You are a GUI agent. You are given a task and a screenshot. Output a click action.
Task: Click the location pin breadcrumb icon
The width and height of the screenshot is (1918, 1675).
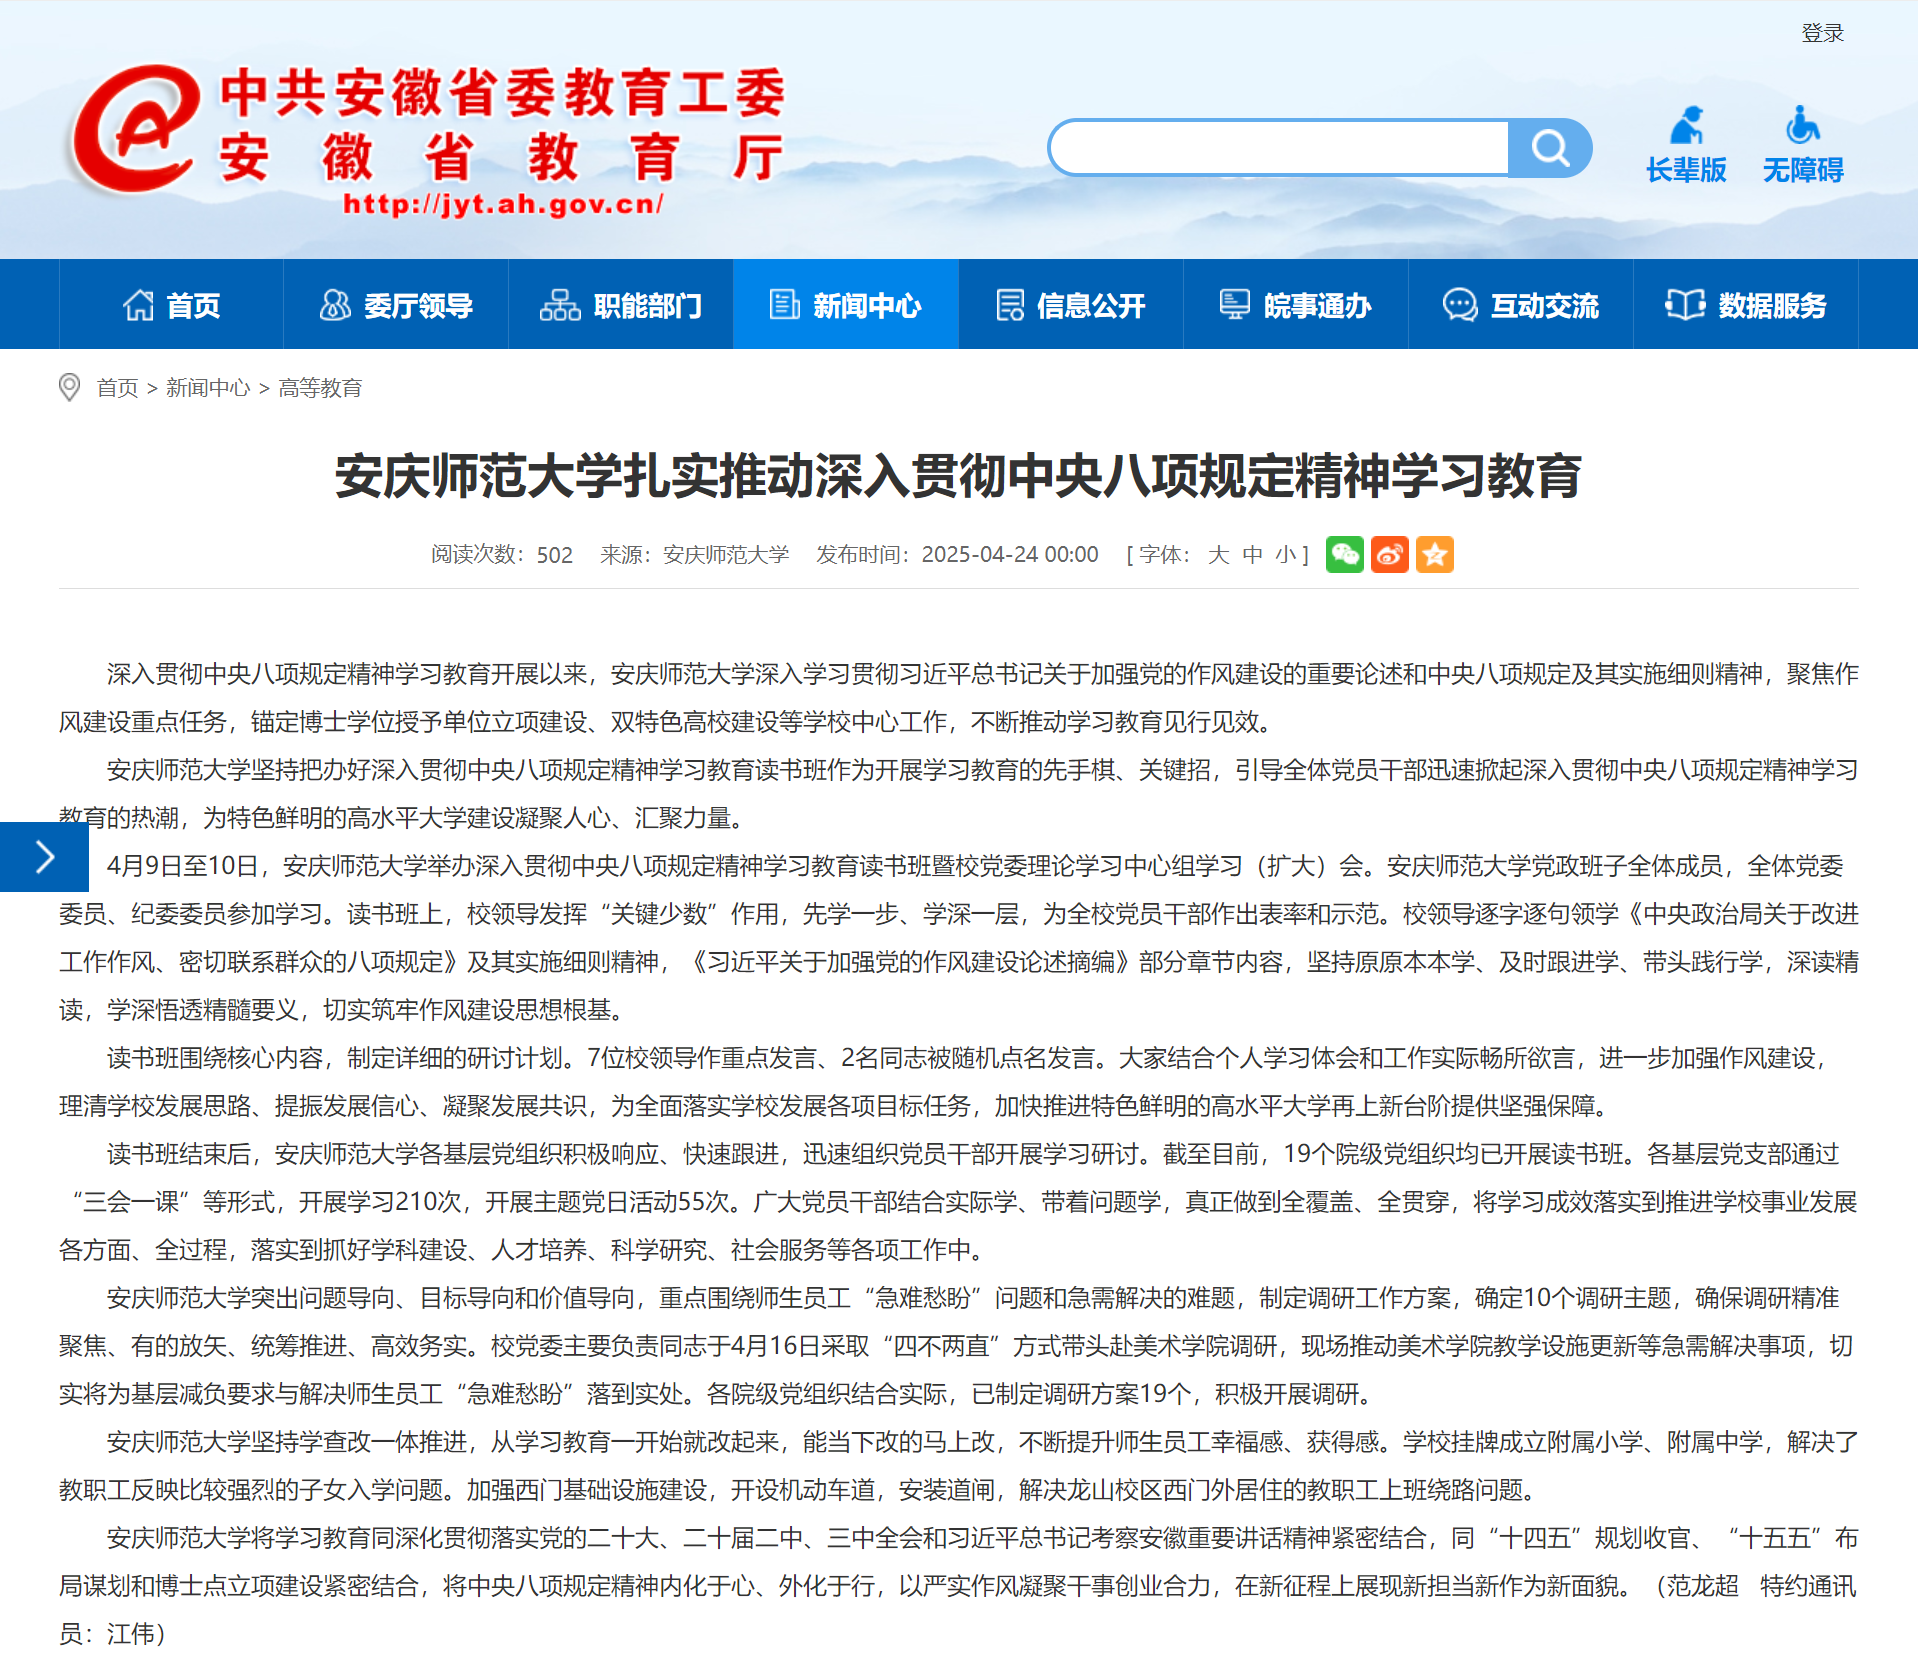coord(69,387)
